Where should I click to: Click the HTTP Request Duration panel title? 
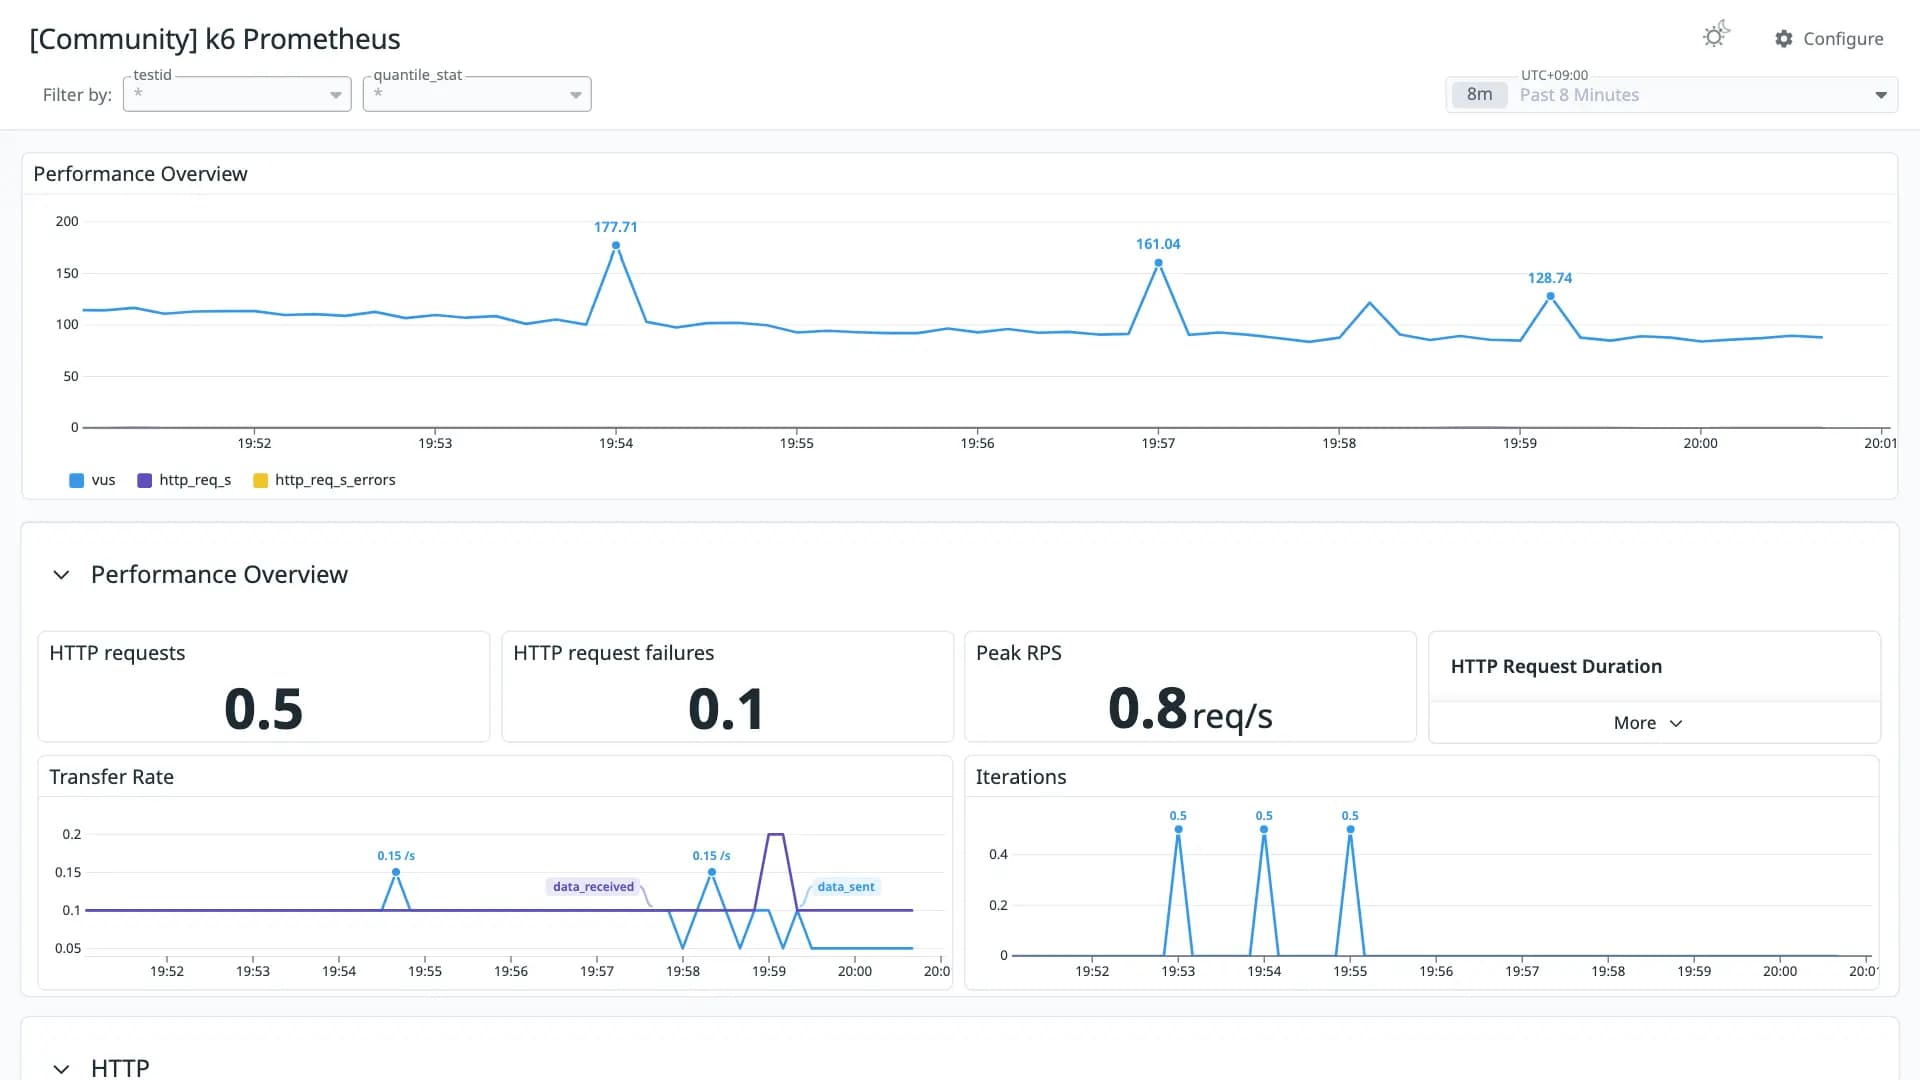[x=1556, y=667]
